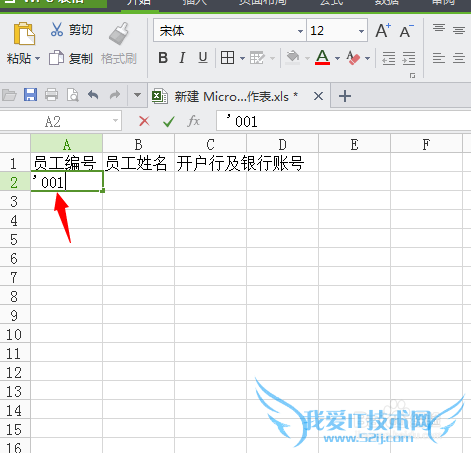Select column B header
This screenshot has width=471, height=453.
[138, 144]
